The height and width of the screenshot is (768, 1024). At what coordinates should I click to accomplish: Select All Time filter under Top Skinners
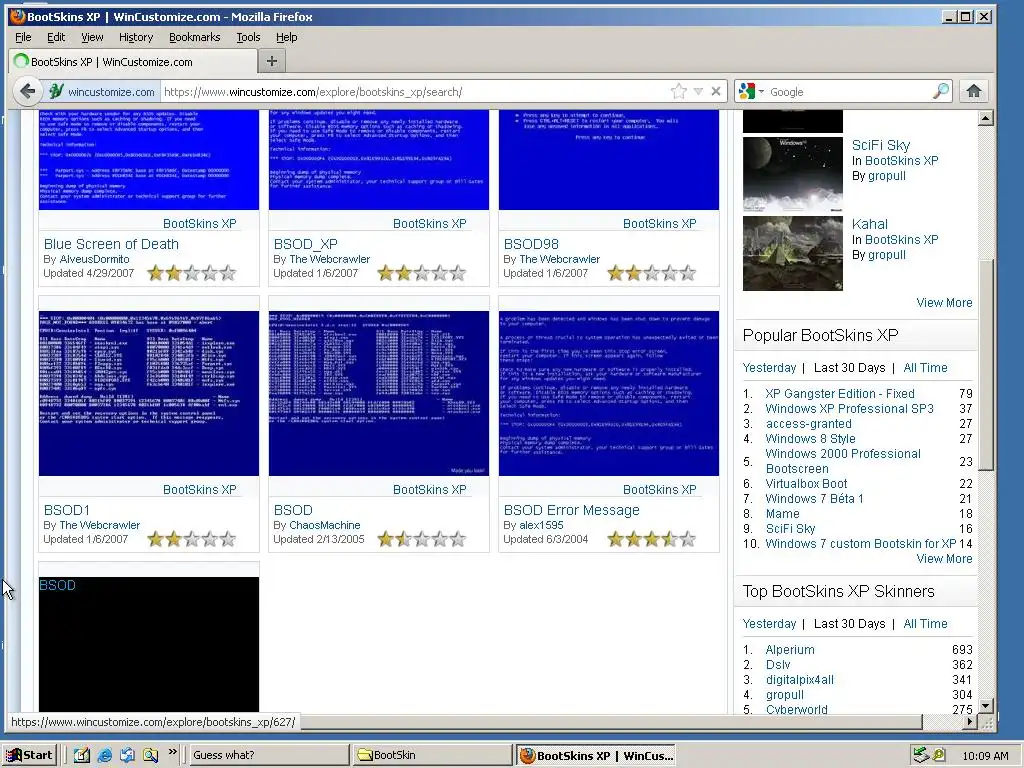925,624
